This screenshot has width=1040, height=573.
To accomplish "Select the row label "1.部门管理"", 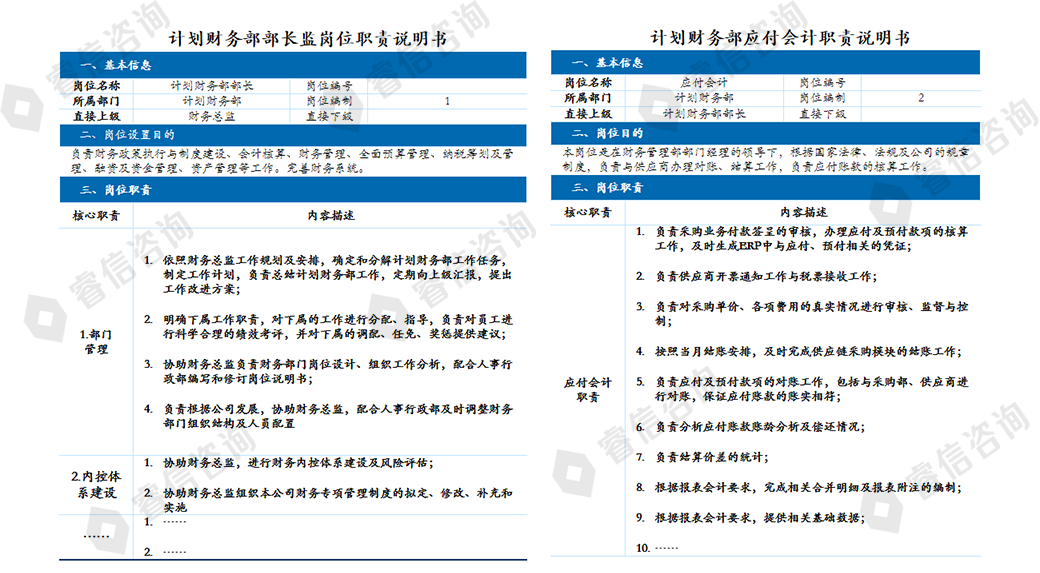I will [96, 342].
